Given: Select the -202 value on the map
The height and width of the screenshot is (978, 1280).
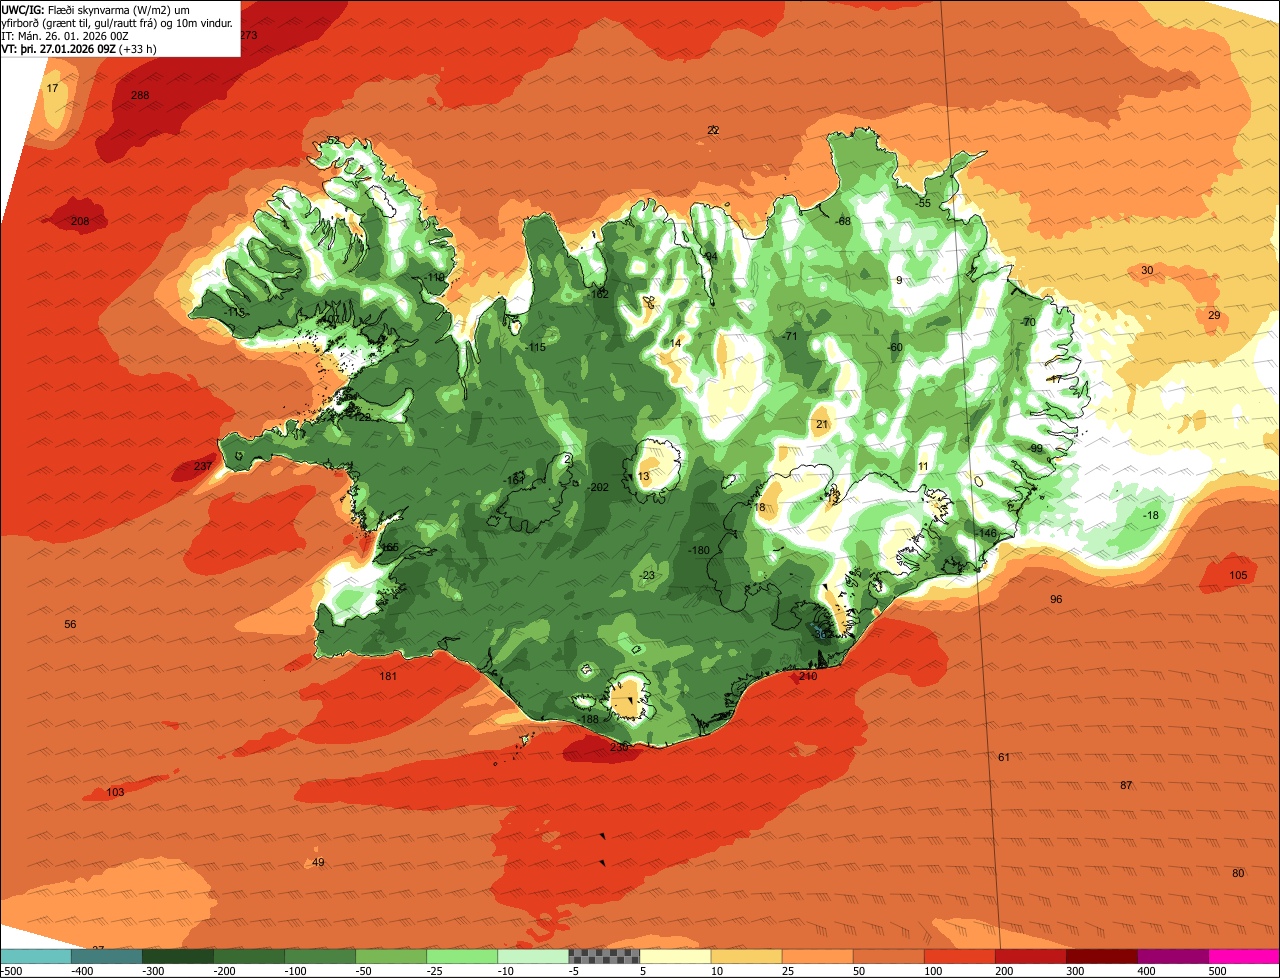Looking at the screenshot, I should pyautogui.click(x=598, y=487).
